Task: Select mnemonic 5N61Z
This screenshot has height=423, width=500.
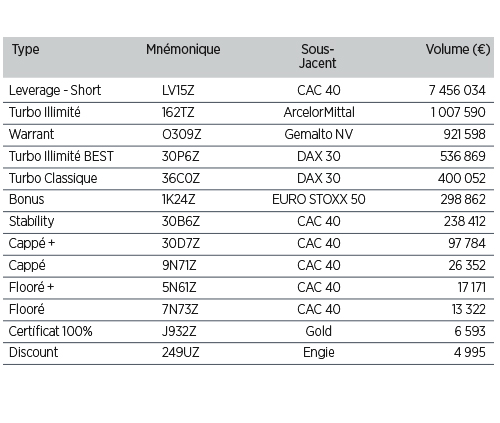Action: point(179,287)
